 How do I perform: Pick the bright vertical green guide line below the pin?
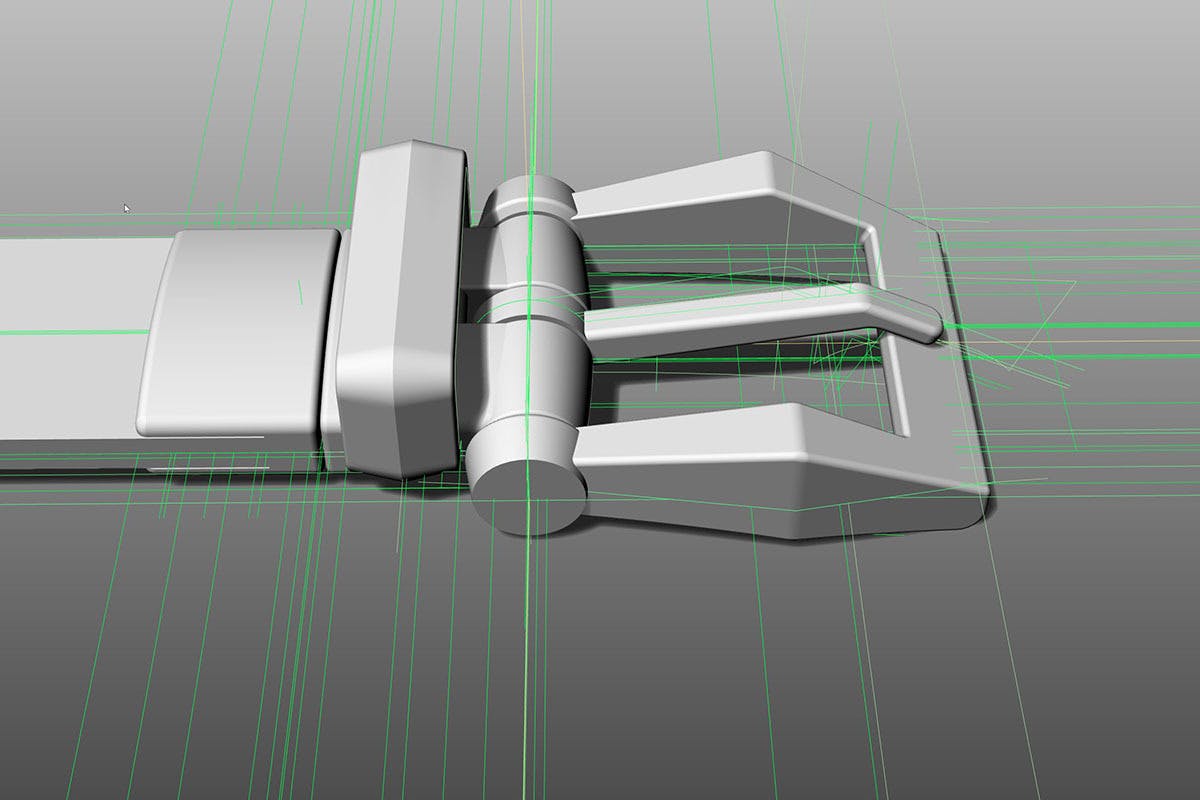(526, 650)
